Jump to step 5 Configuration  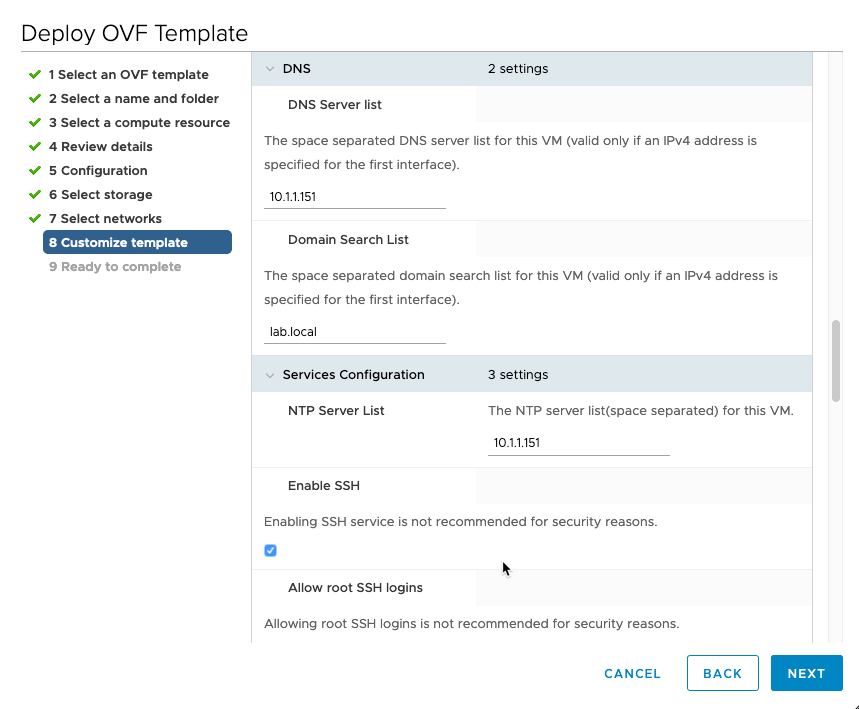(98, 170)
